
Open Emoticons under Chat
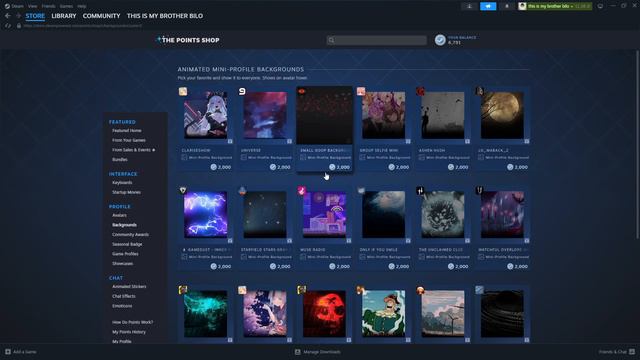click(122, 306)
